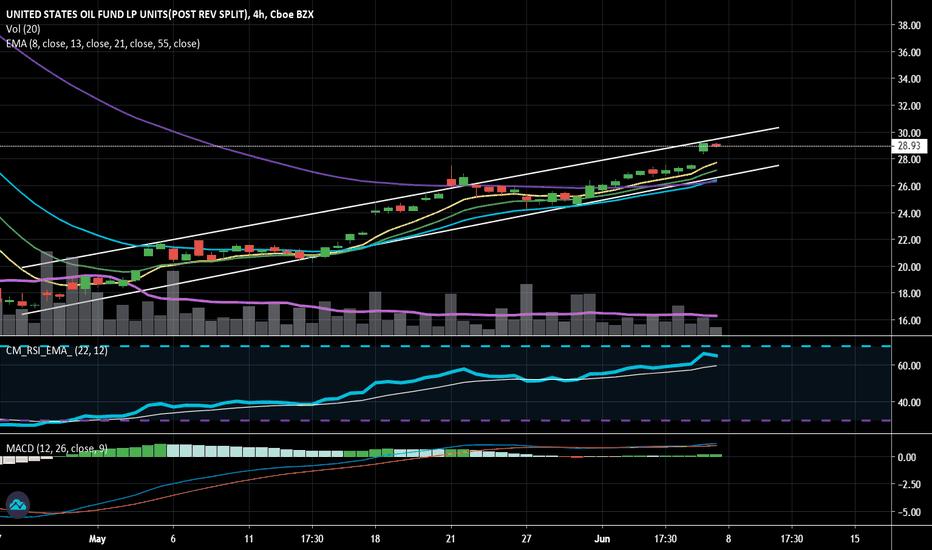Click the 38.00 price axis label
Screen dimensions: 932x550
[x=909, y=26]
